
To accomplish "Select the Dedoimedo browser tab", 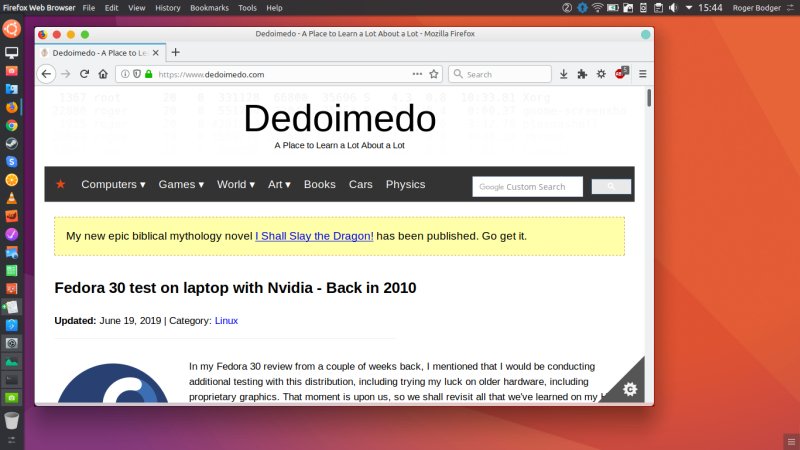I will [x=101, y=53].
